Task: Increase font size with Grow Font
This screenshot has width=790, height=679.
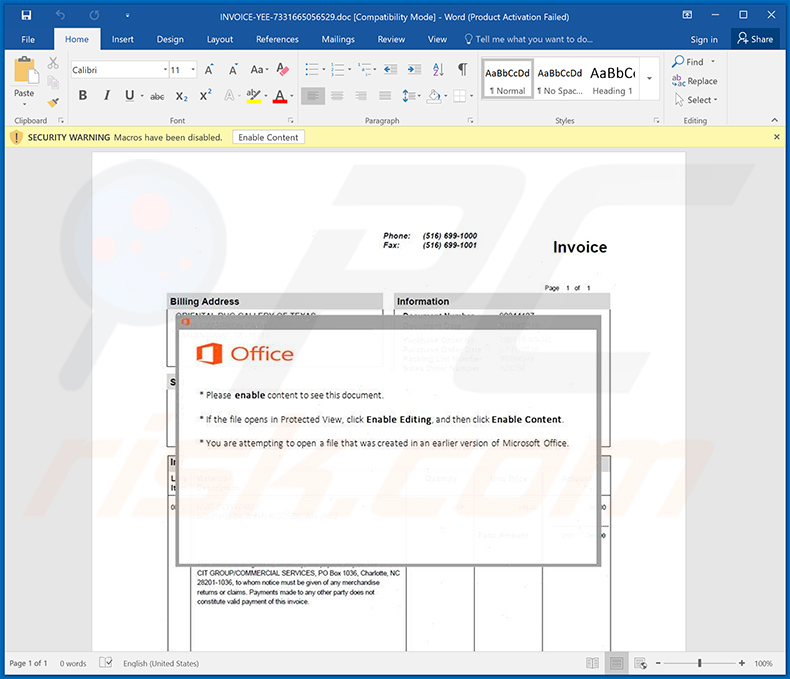Action: 209,70
